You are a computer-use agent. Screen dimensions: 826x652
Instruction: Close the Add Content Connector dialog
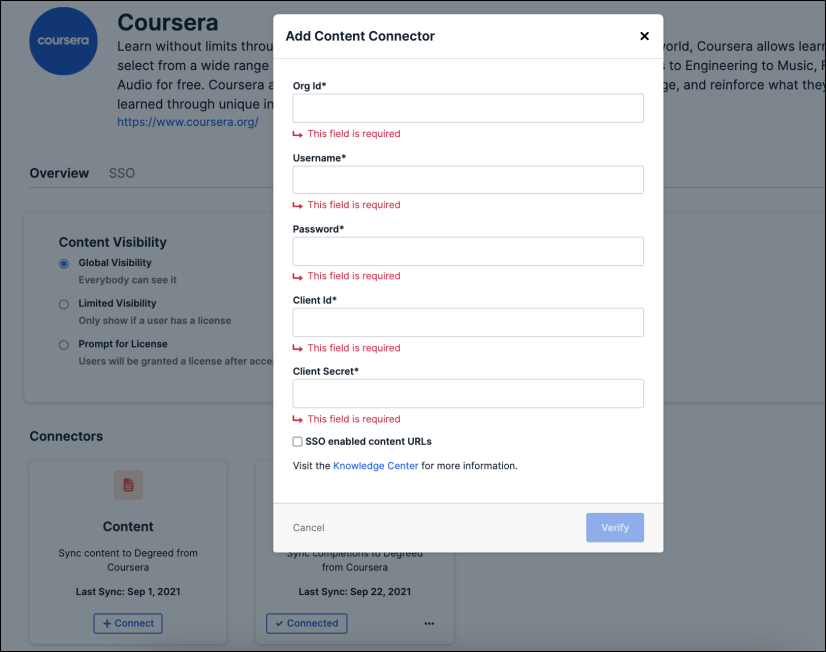(644, 36)
